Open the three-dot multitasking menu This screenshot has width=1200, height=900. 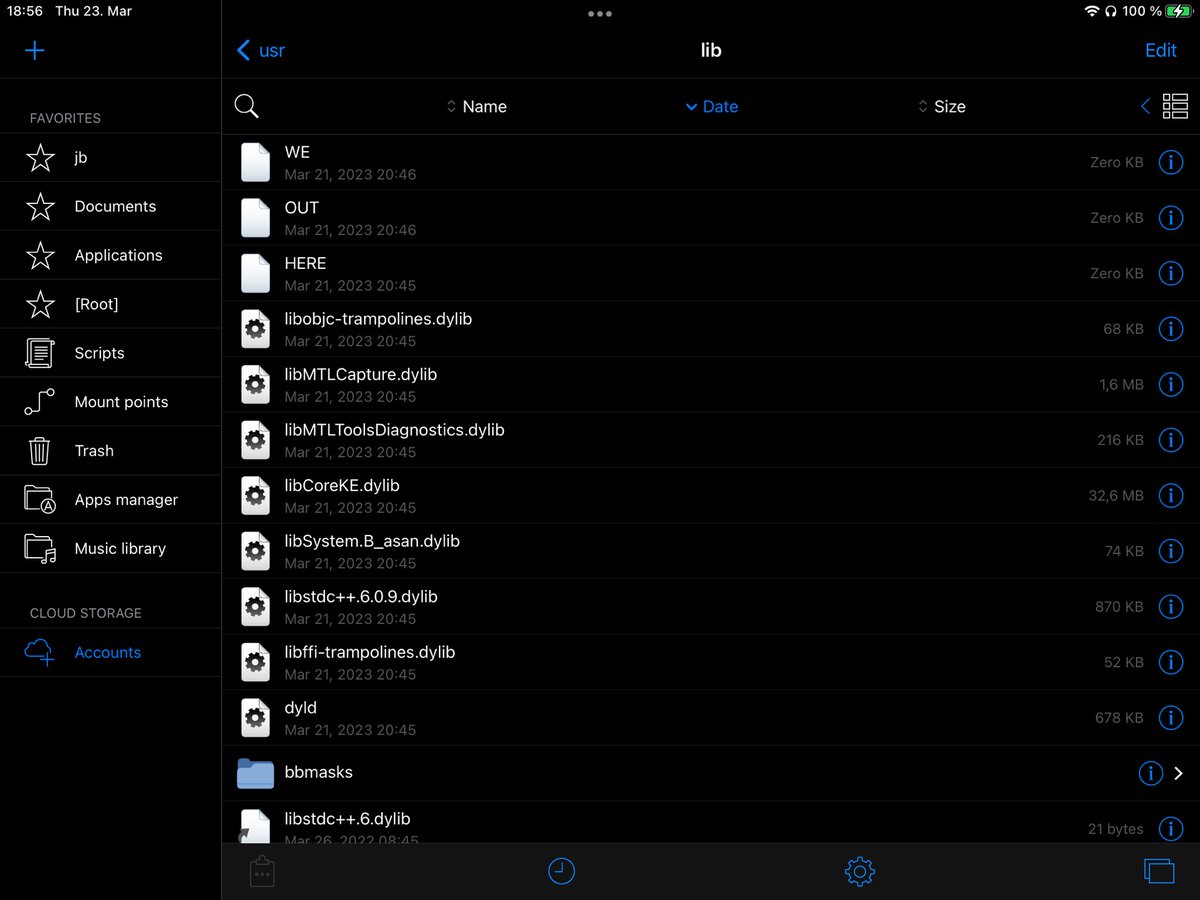tap(600, 14)
